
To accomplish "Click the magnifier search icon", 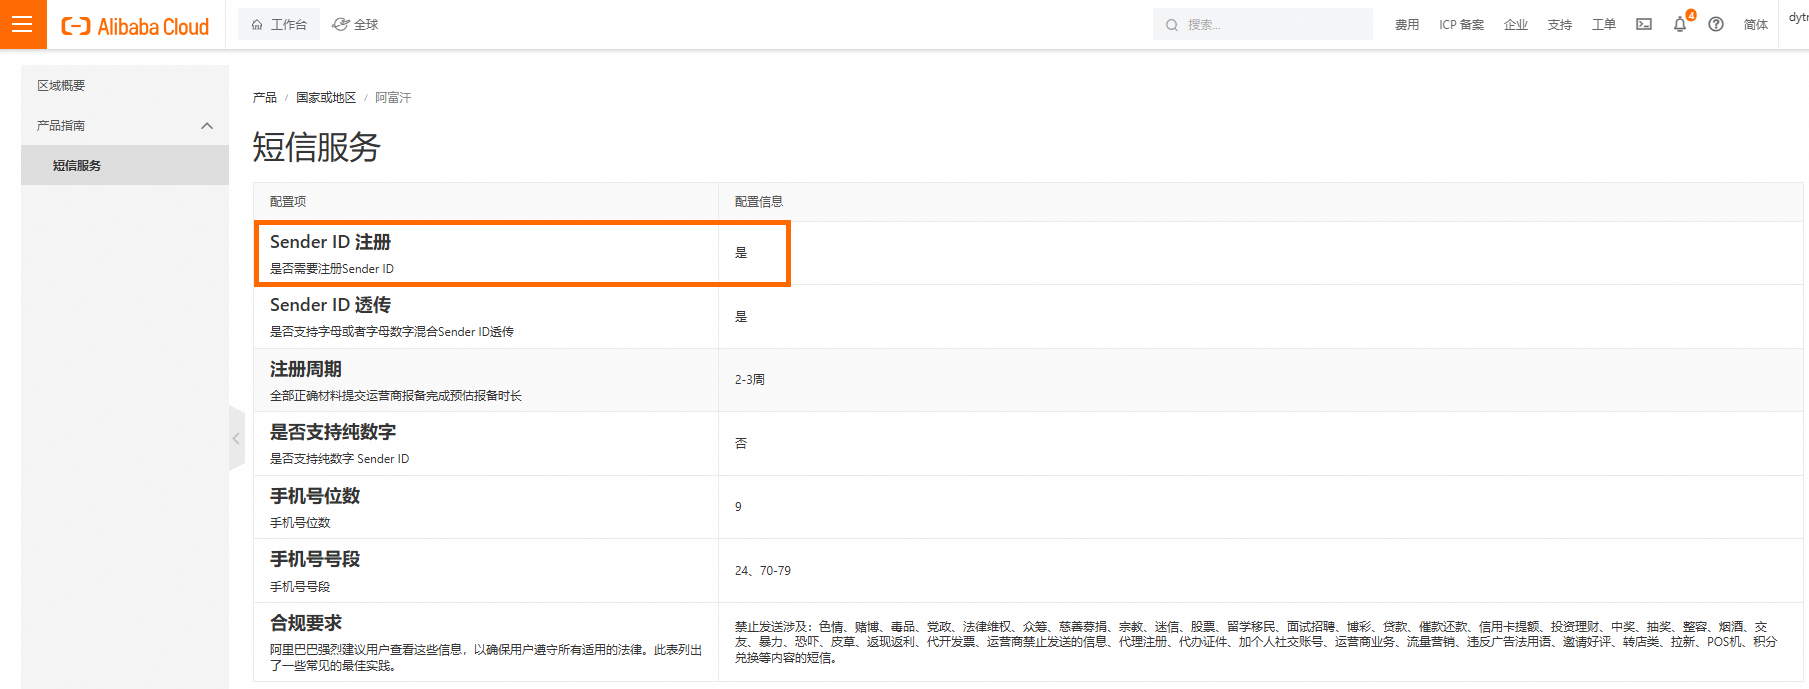I will (x=1172, y=25).
